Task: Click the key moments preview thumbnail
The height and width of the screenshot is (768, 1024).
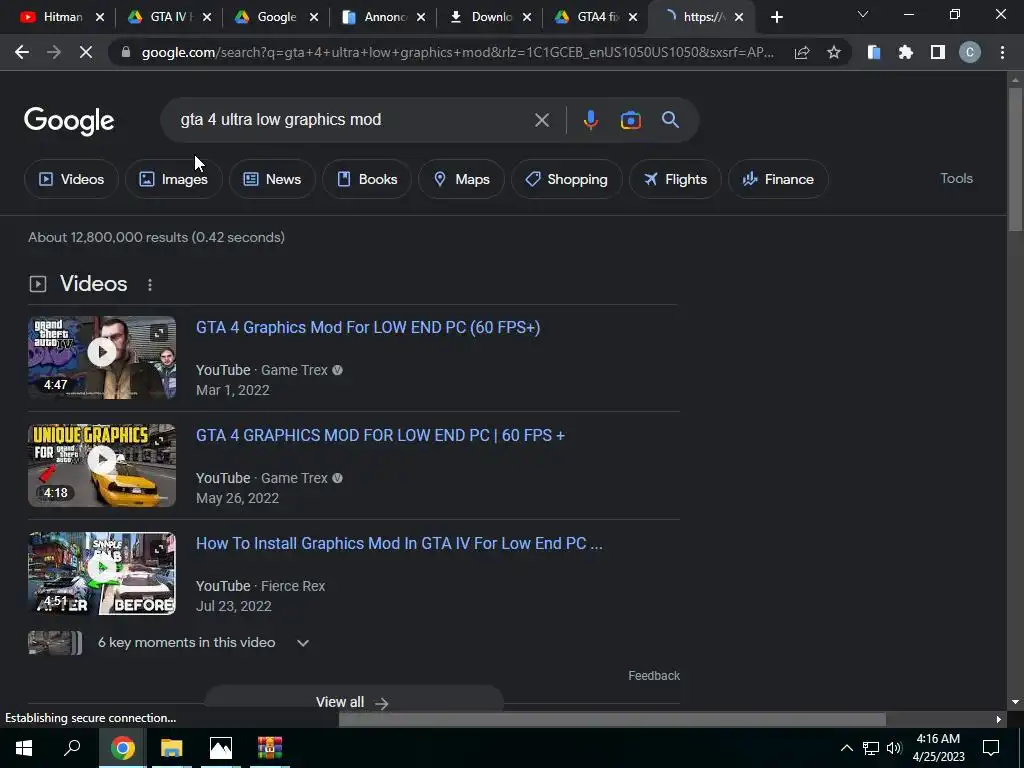Action: (x=55, y=643)
